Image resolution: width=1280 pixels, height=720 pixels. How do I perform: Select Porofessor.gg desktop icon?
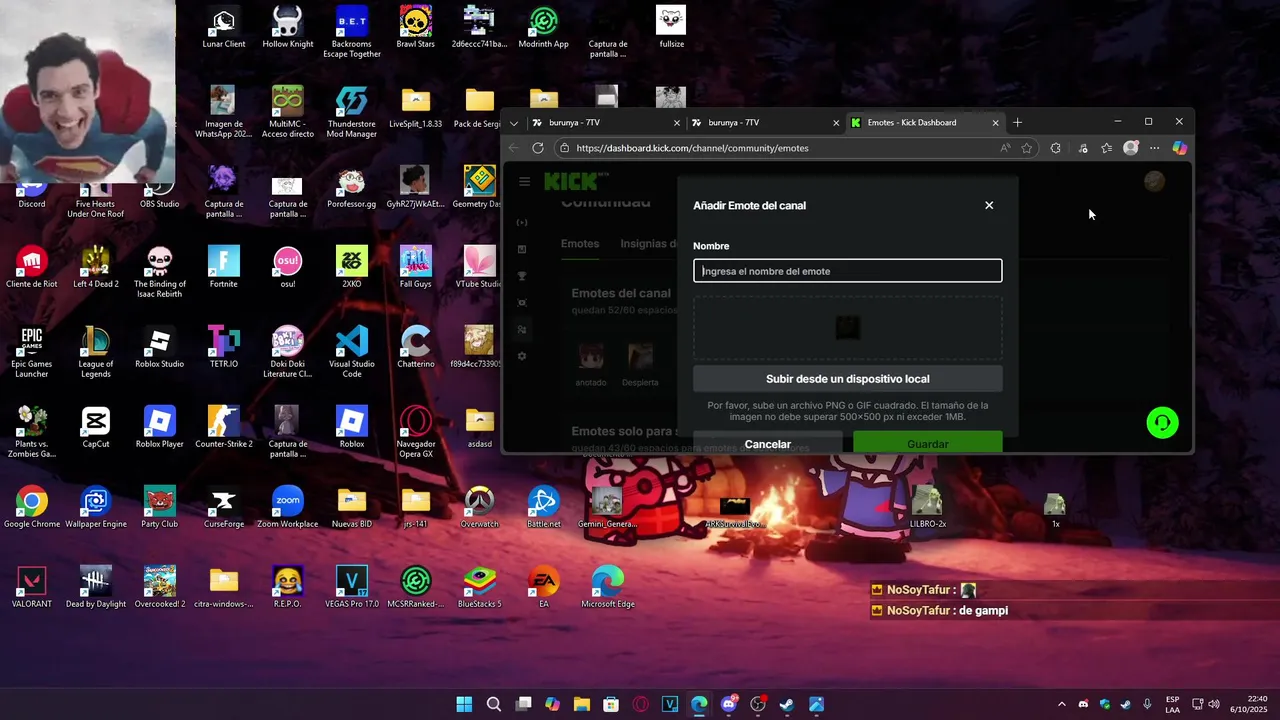click(x=352, y=188)
